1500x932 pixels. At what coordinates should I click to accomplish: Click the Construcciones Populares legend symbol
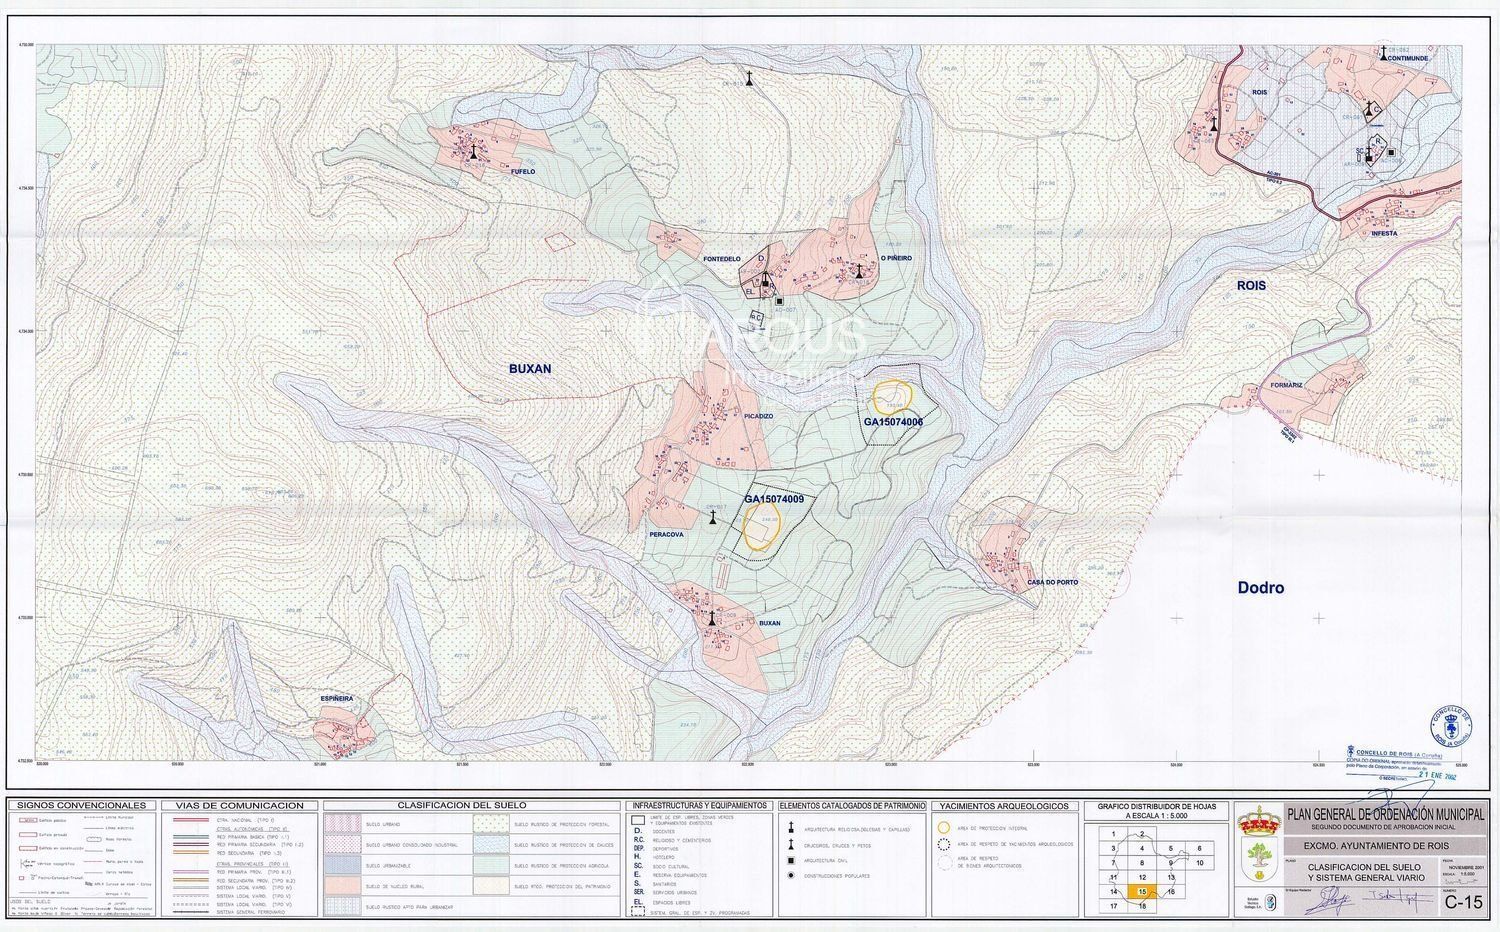(791, 875)
